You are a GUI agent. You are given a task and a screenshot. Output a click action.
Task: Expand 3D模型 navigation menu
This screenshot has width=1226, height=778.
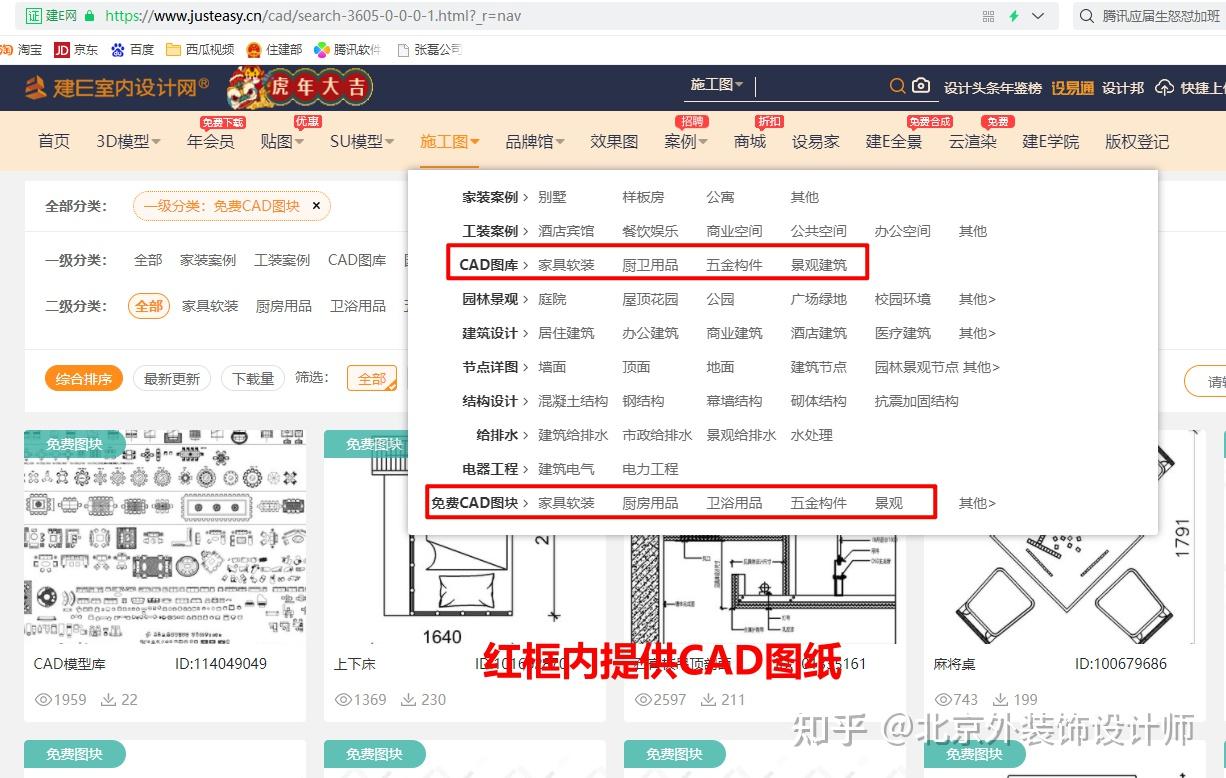click(x=128, y=142)
